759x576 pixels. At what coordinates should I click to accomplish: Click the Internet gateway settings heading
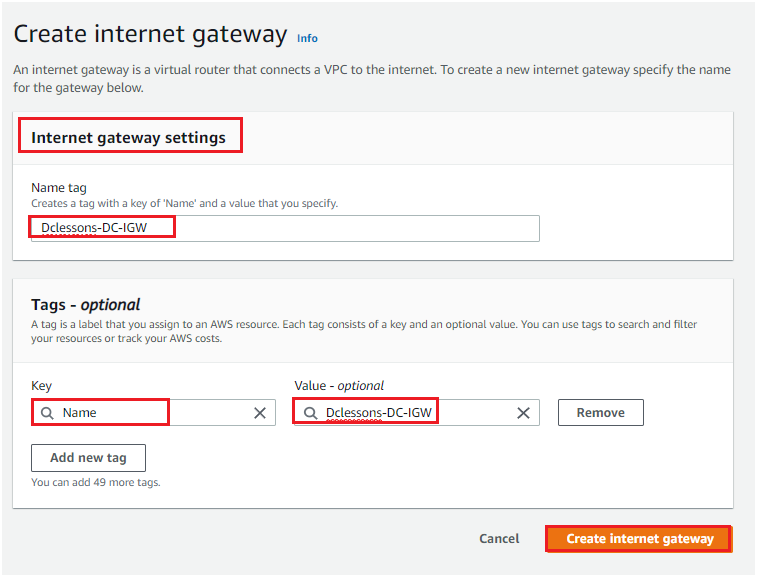128,137
